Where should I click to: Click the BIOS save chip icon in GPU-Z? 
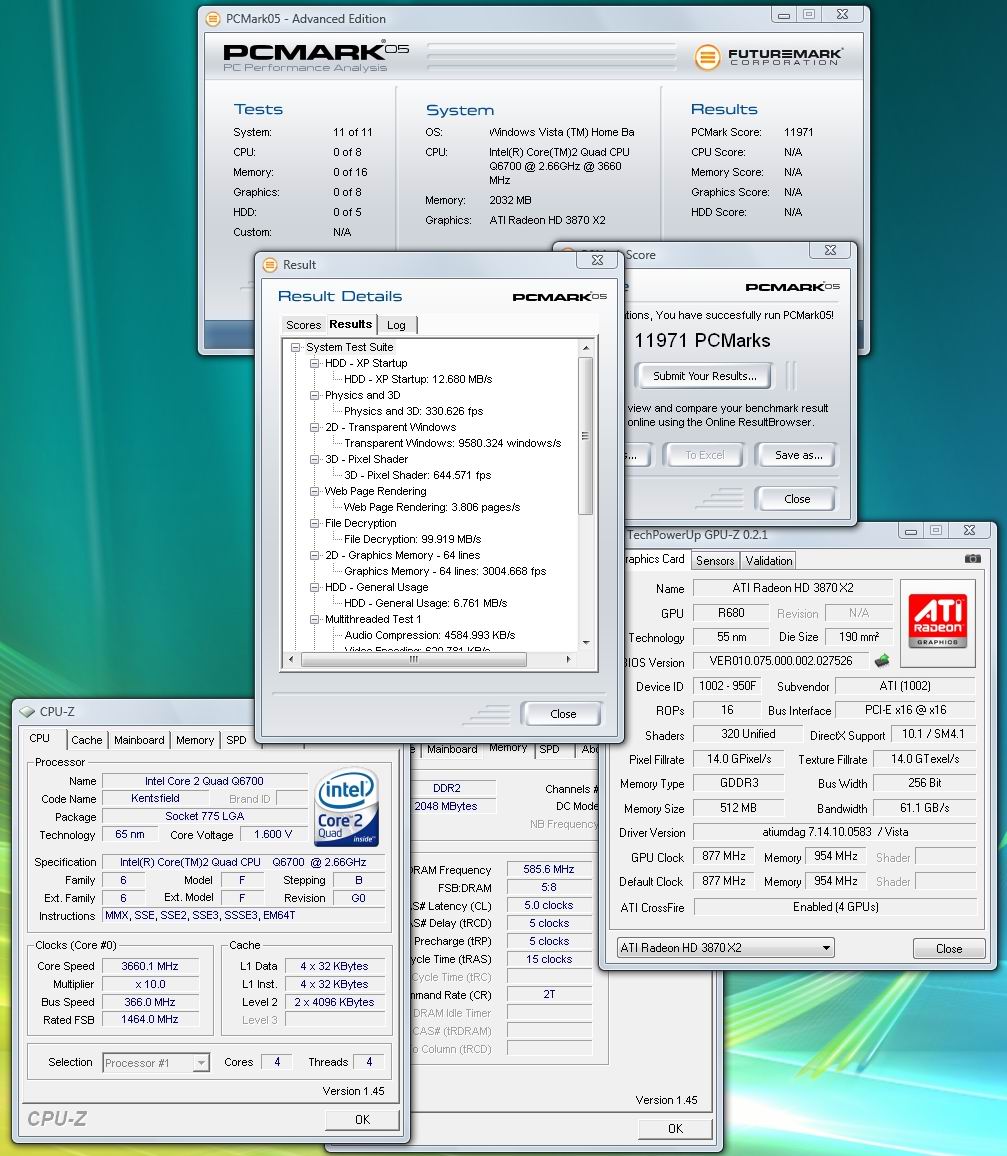[882, 661]
